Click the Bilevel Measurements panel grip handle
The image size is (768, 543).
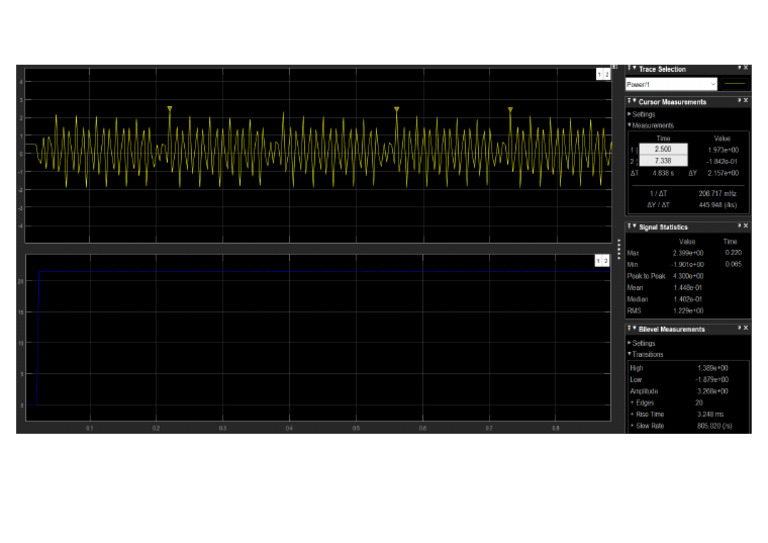click(x=629, y=329)
